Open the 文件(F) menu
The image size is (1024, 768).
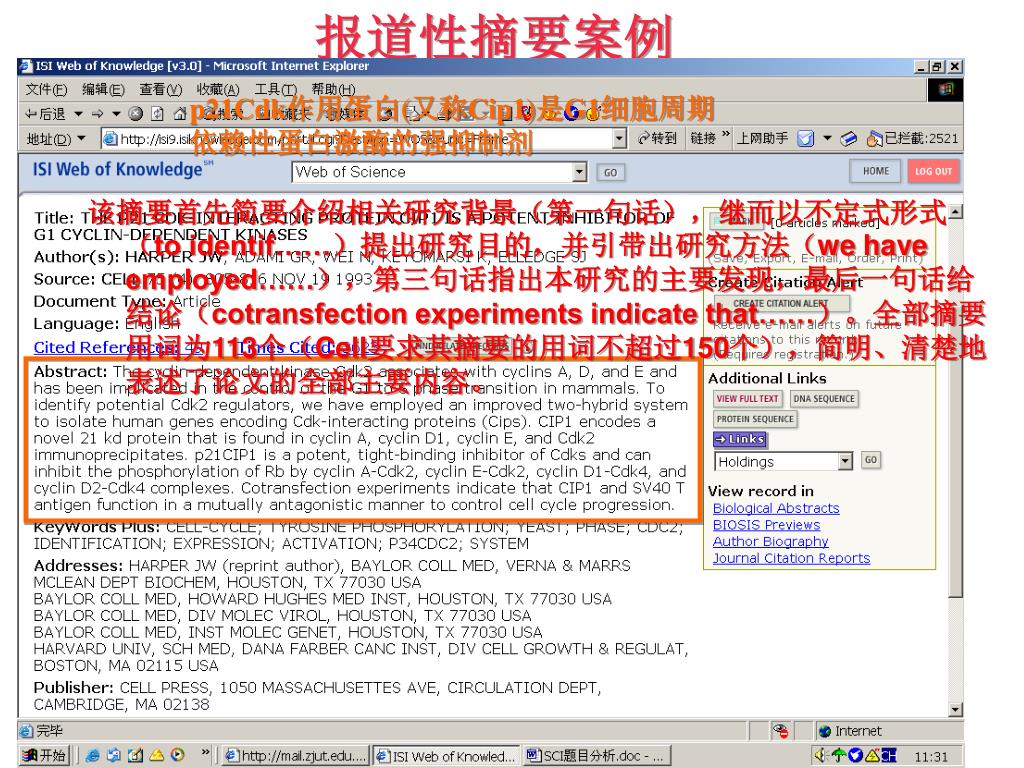tap(46, 89)
